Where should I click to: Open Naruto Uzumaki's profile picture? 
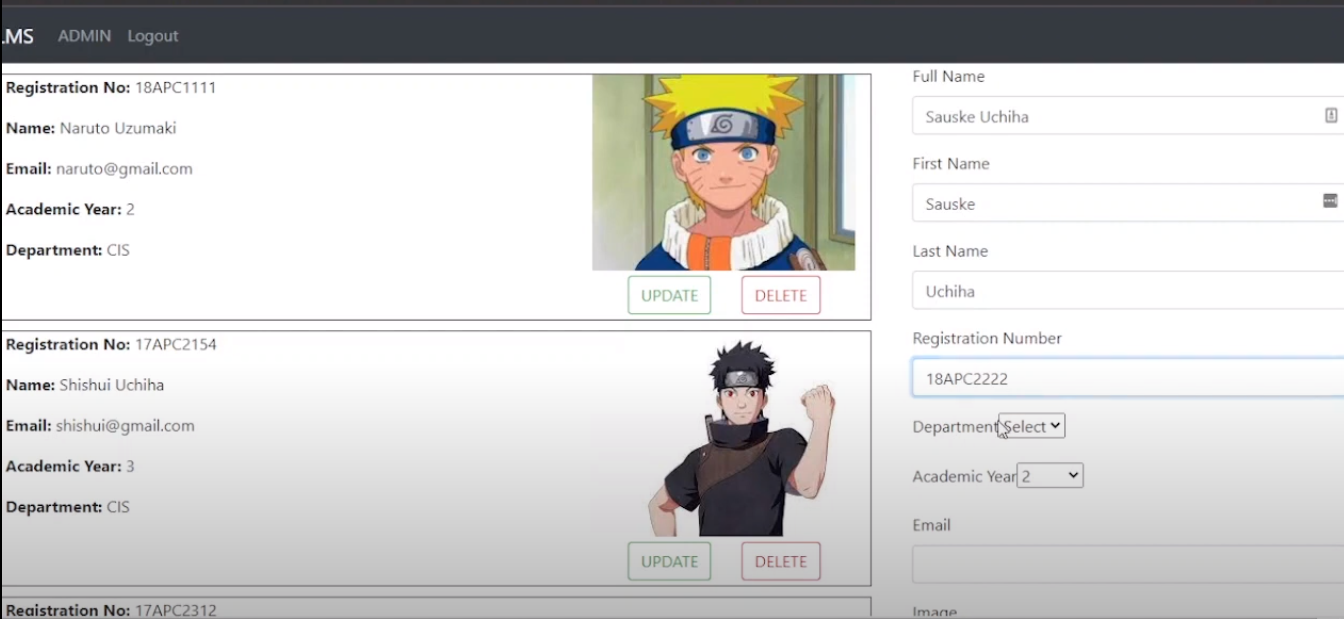pos(724,172)
